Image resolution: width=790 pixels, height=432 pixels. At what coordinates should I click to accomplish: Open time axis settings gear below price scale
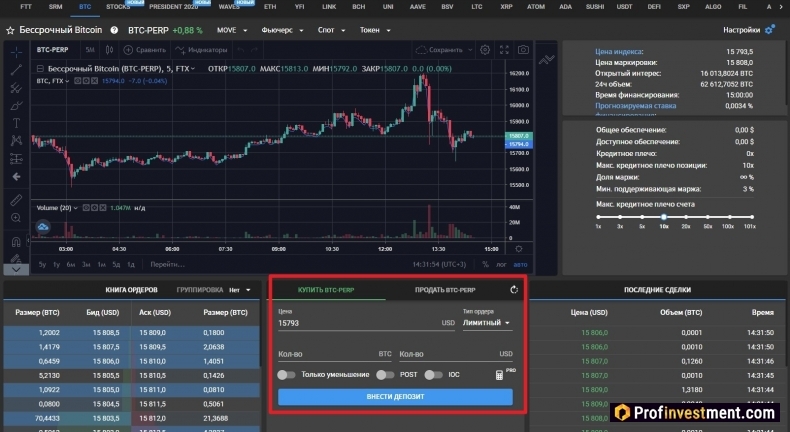pos(518,249)
